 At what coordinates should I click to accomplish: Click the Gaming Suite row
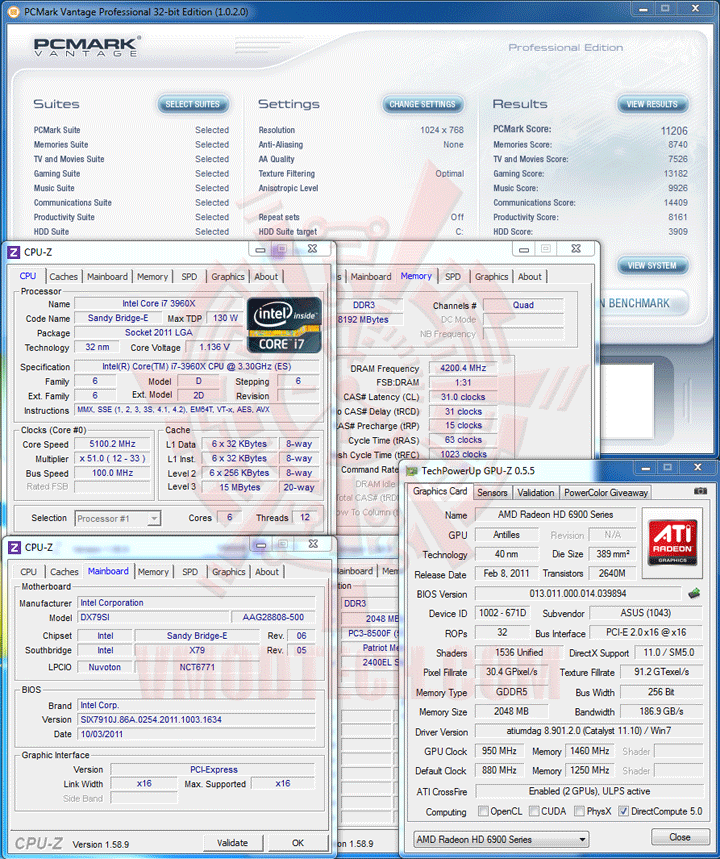[x=131, y=174]
